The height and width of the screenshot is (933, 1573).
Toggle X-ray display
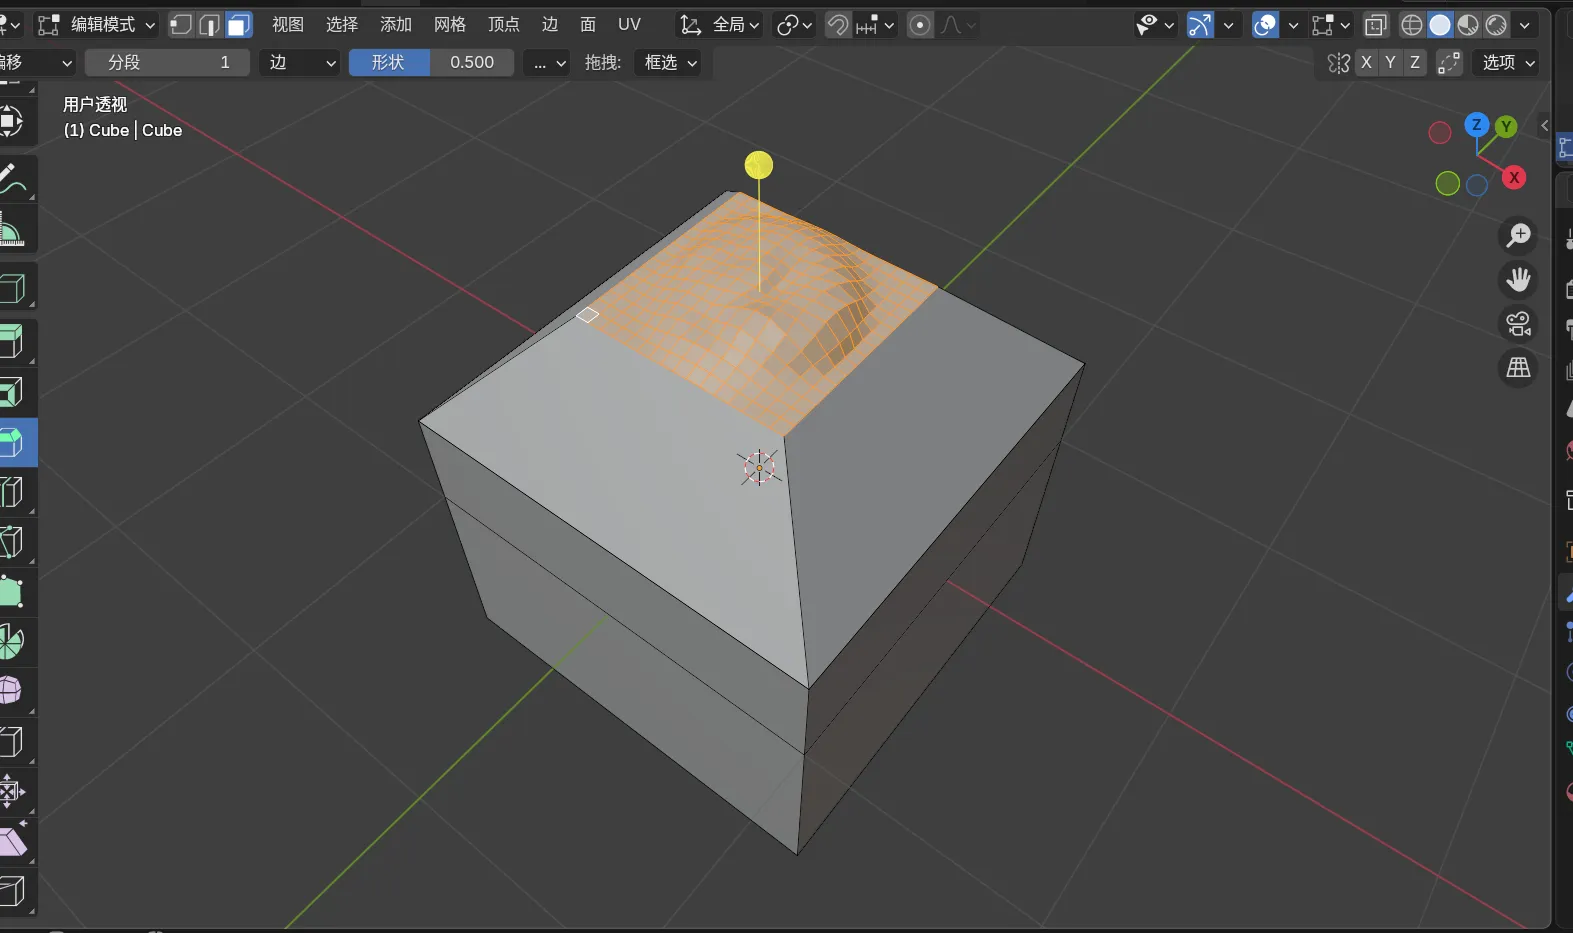pos(1376,25)
